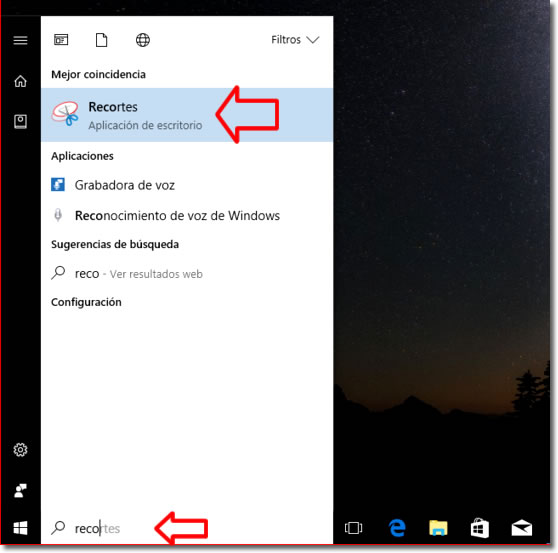Filter results by Documents icon
The height and width of the screenshot is (553, 558).
[x=101, y=40]
